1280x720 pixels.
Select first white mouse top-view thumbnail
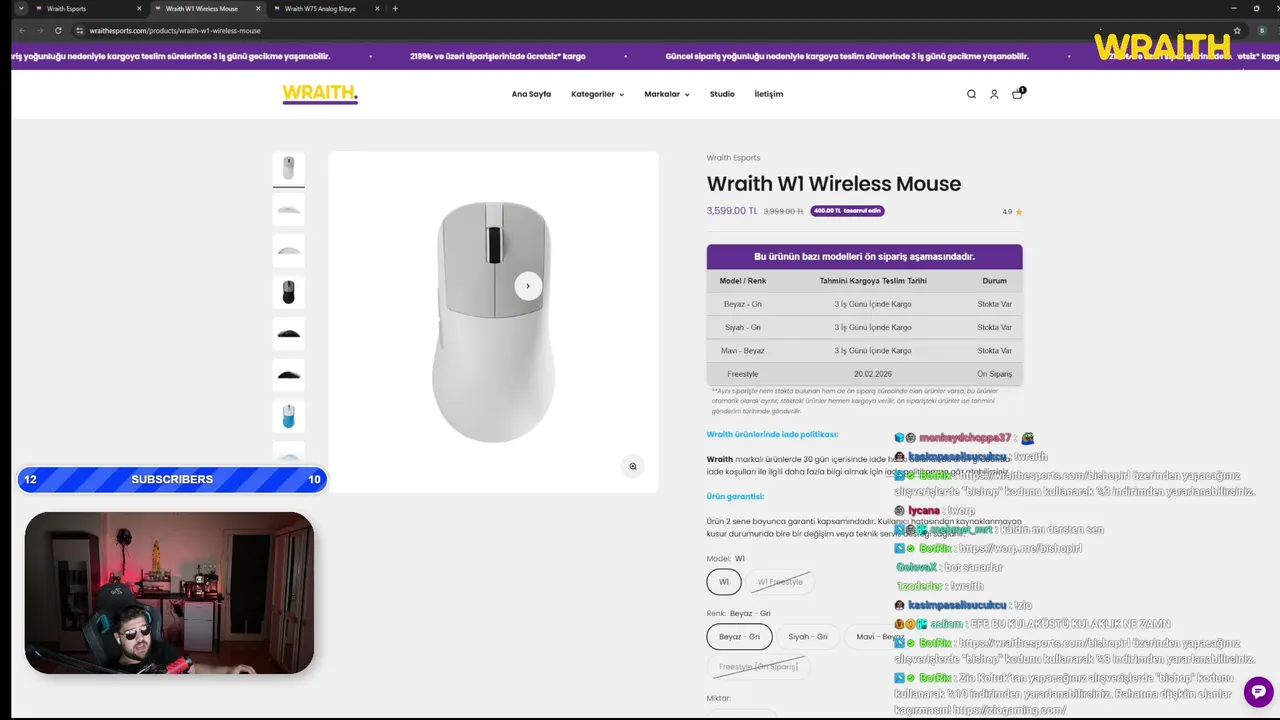[289, 168]
